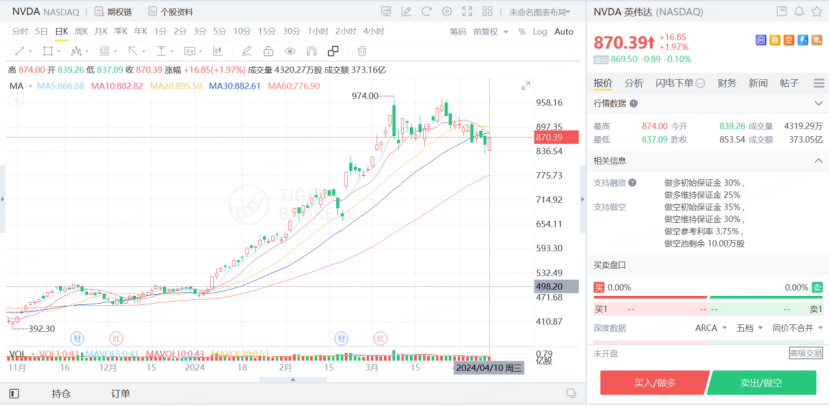The width and height of the screenshot is (829, 407).
Task: Toggle drawings visibility eye icon
Action: click(290, 51)
